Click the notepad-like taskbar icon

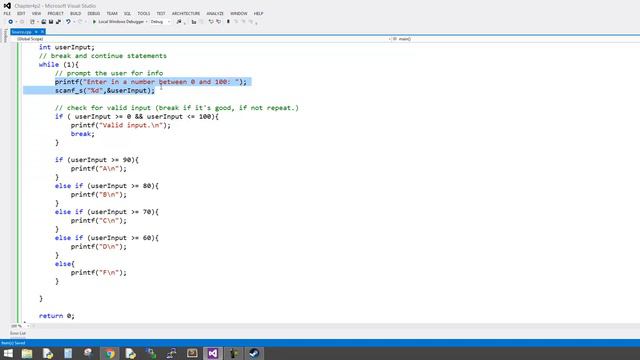pos(68,353)
